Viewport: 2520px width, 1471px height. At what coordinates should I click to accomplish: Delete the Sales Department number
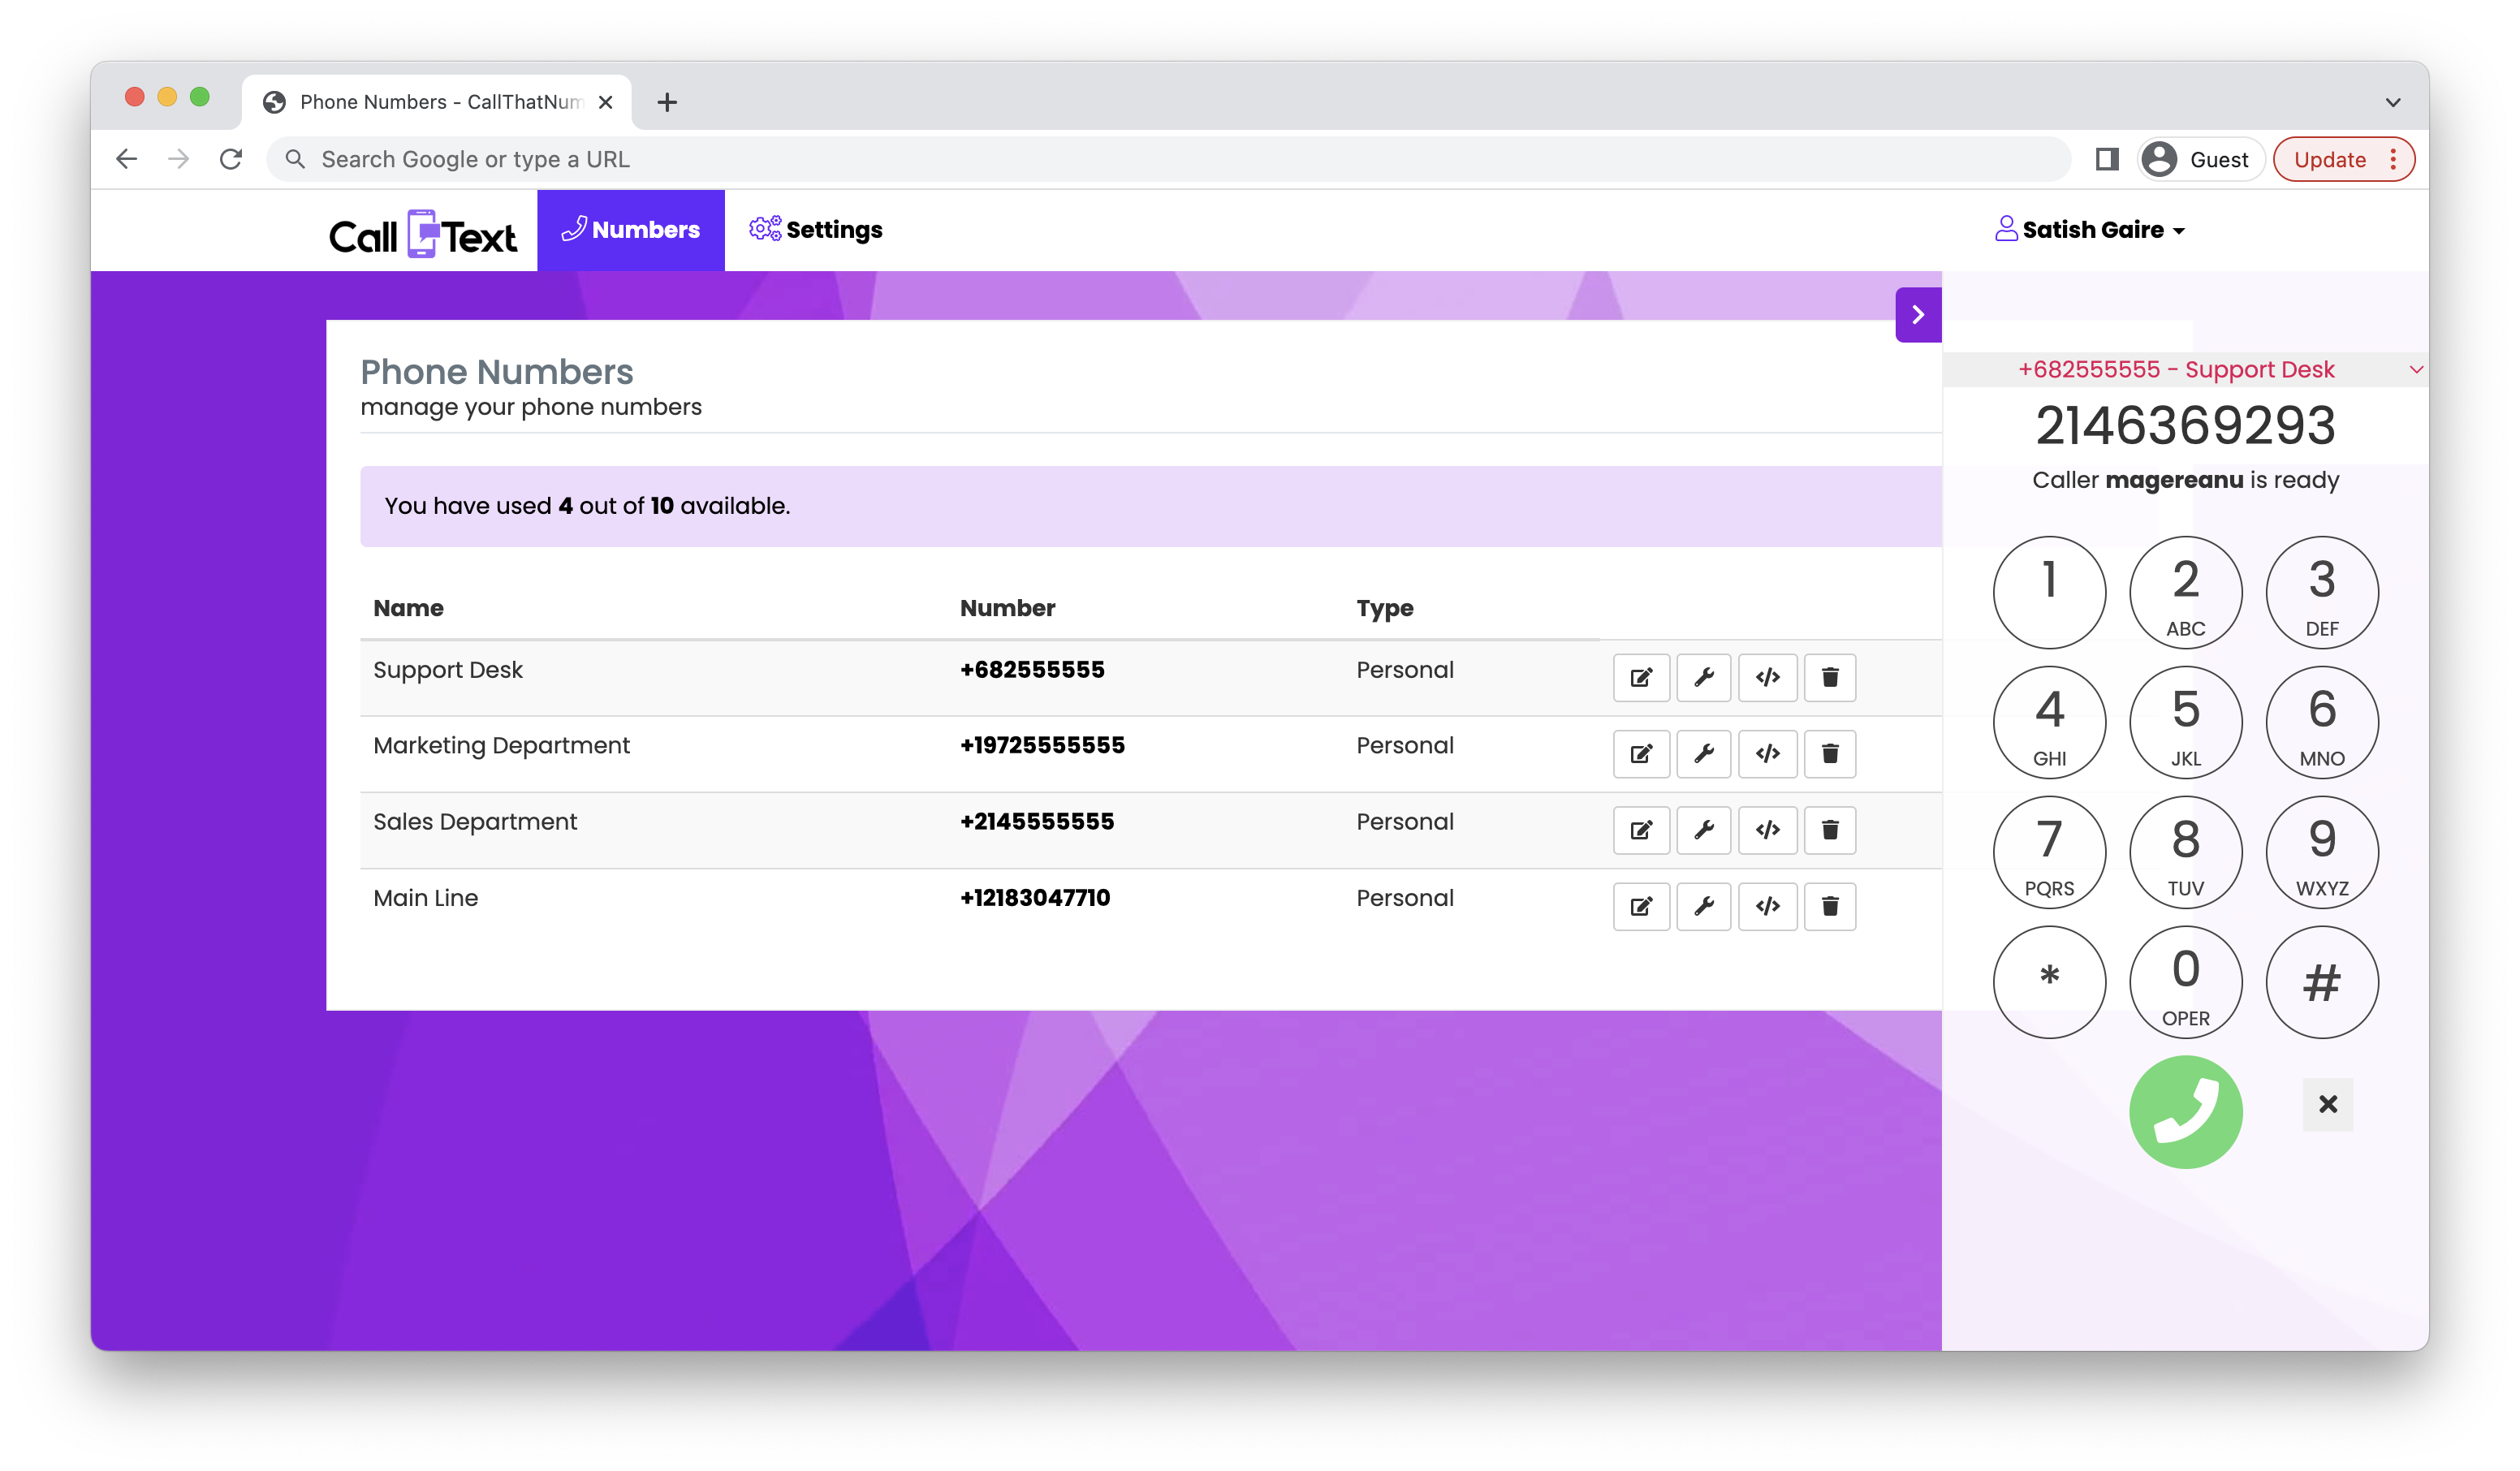click(x=1830, y=830)
